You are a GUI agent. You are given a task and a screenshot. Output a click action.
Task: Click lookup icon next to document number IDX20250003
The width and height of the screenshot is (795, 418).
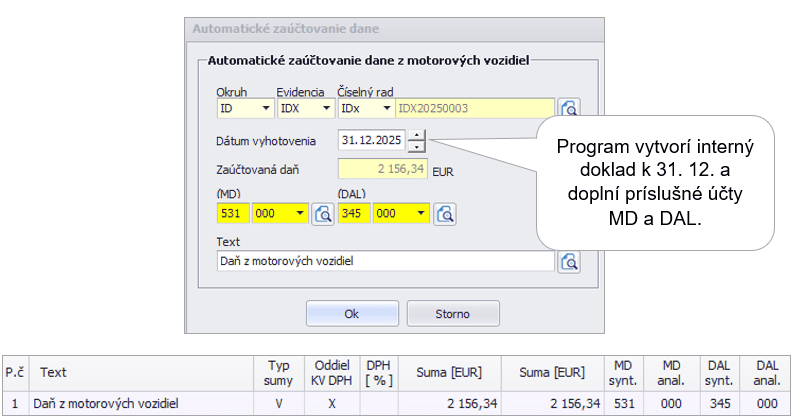pyautogui.click(x=569, y=109)
